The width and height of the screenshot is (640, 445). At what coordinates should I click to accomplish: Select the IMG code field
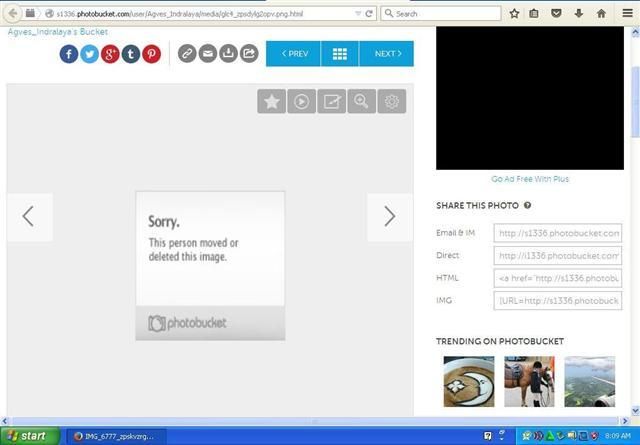pos(558,300)
